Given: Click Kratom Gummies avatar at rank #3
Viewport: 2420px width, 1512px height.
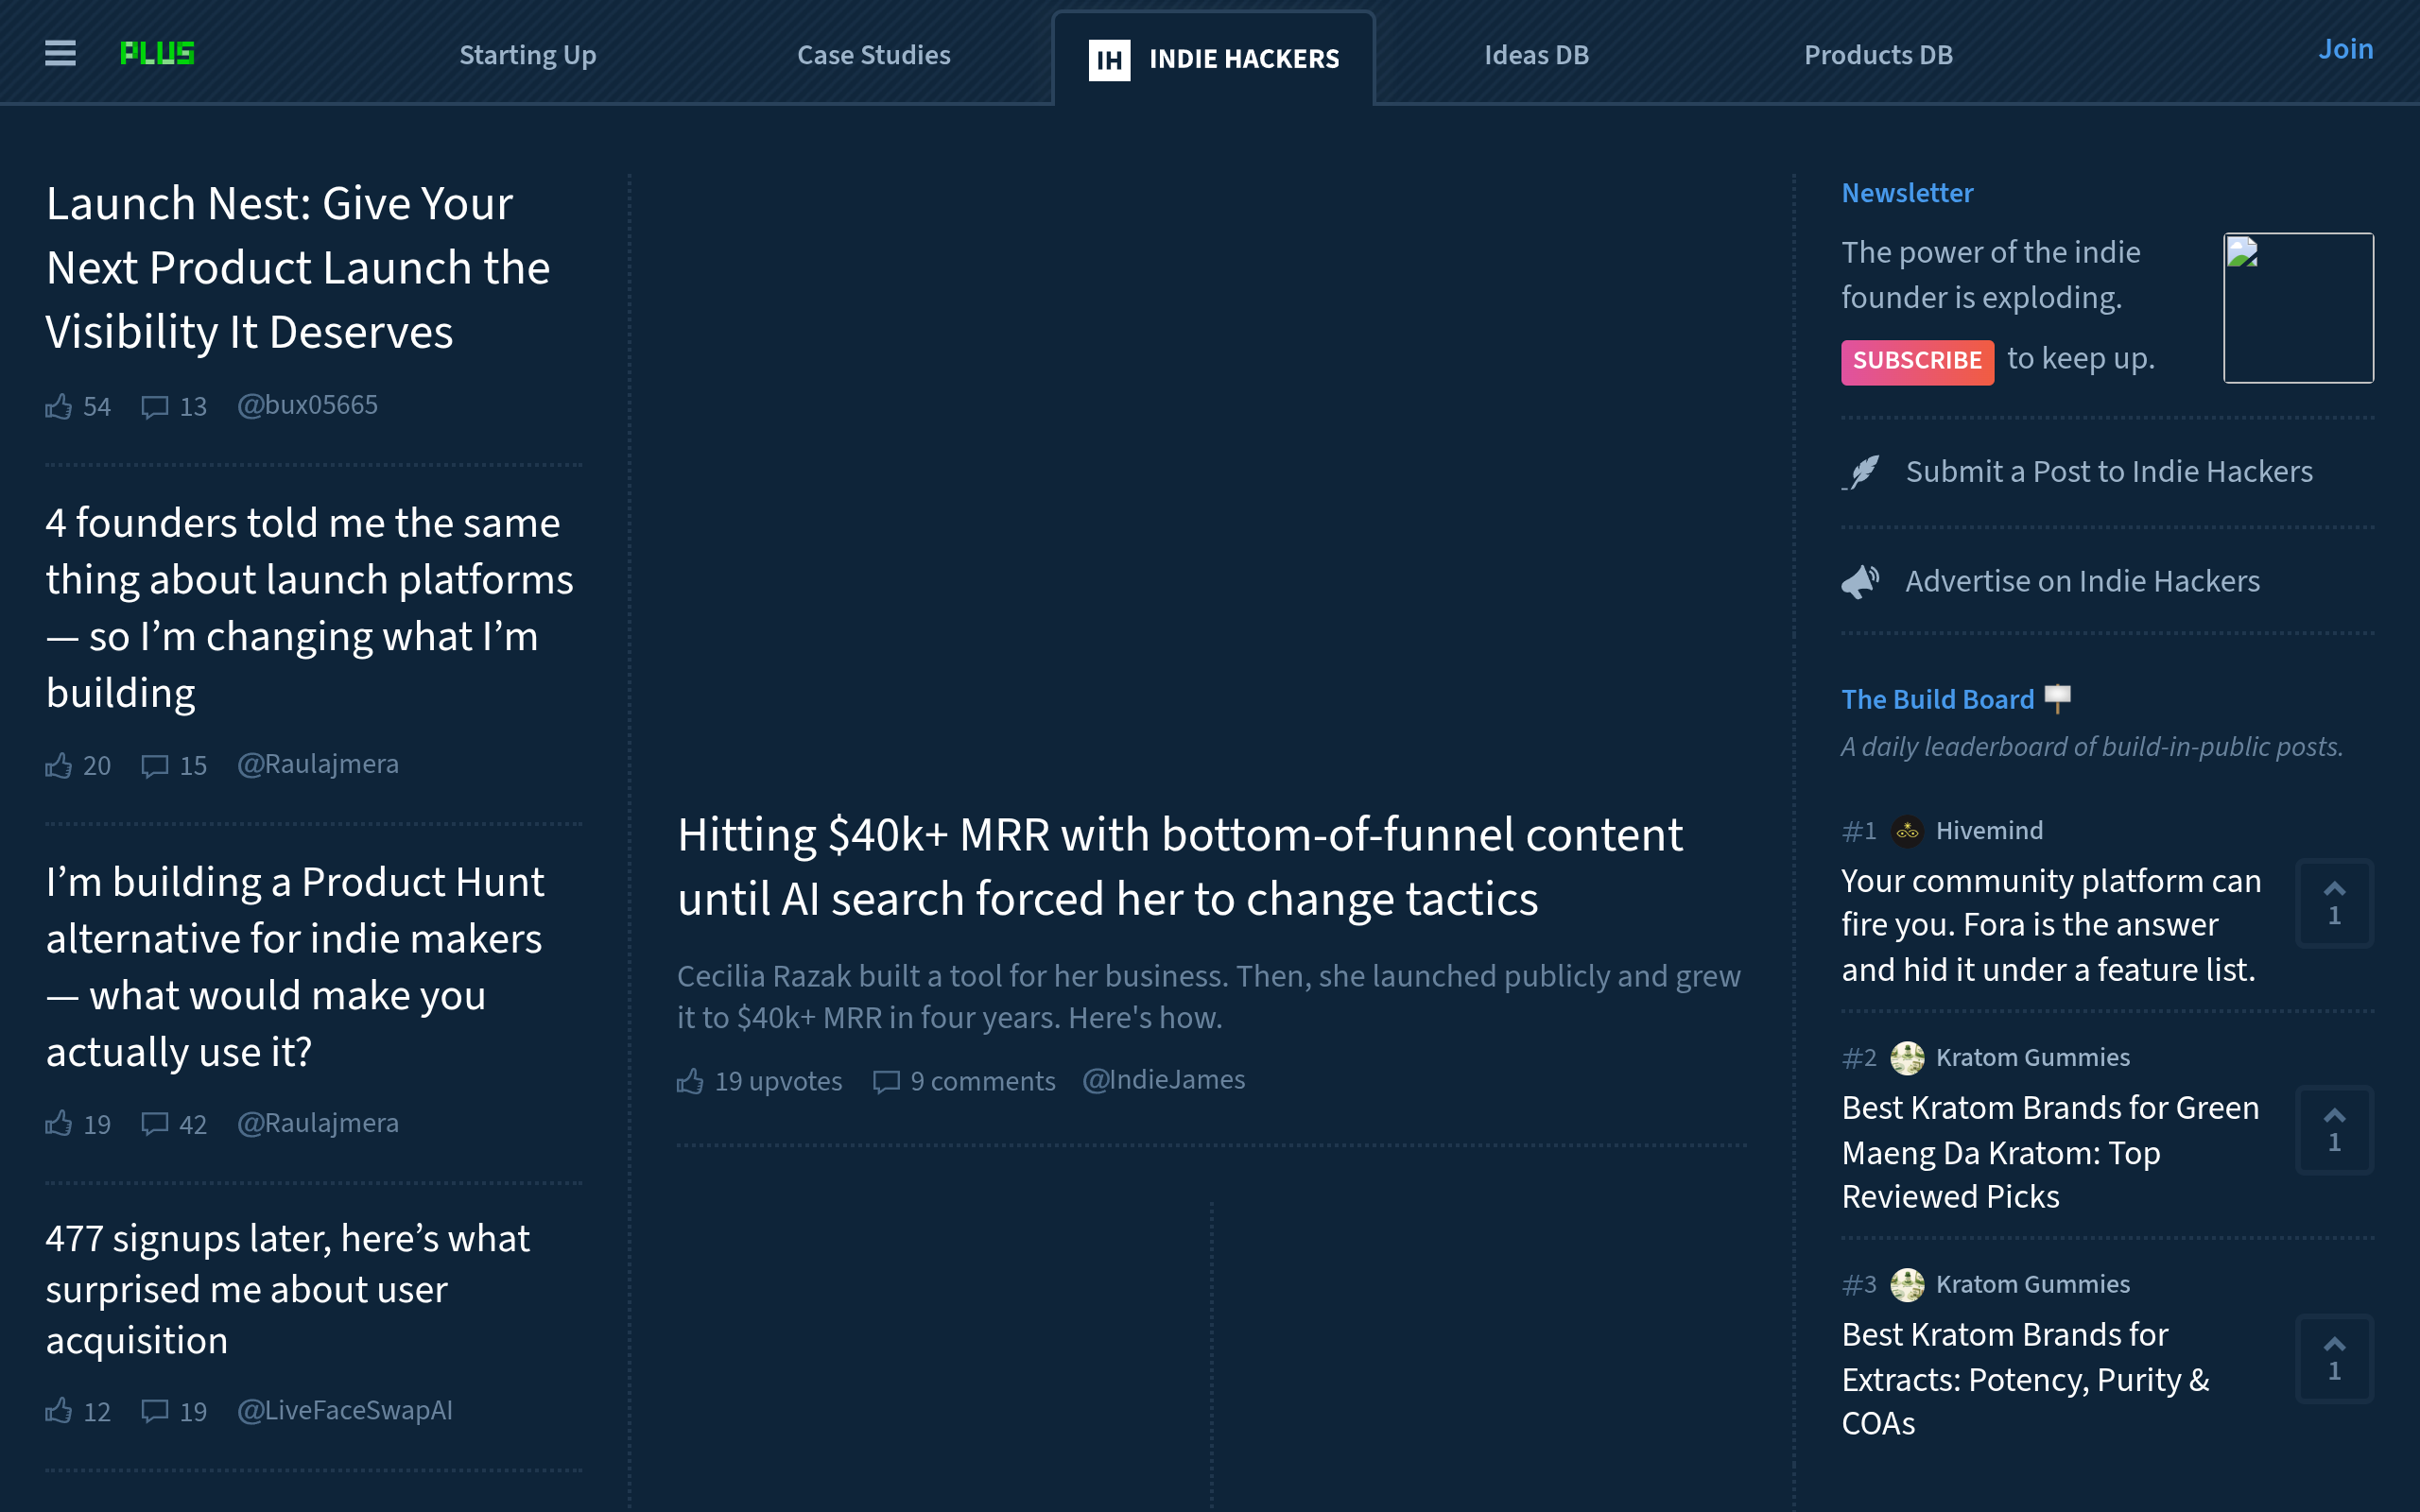Looking at the screenshot, I should coord(1907,1285).
